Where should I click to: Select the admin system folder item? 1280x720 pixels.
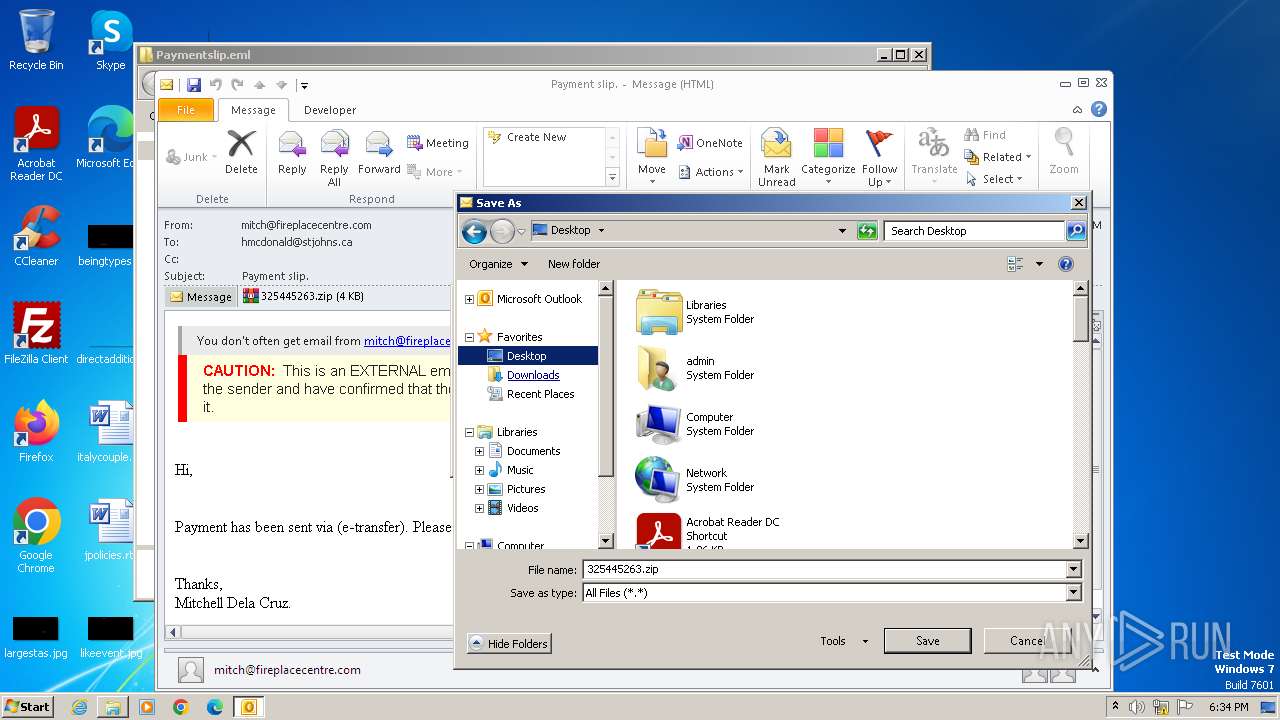point(696,368)
